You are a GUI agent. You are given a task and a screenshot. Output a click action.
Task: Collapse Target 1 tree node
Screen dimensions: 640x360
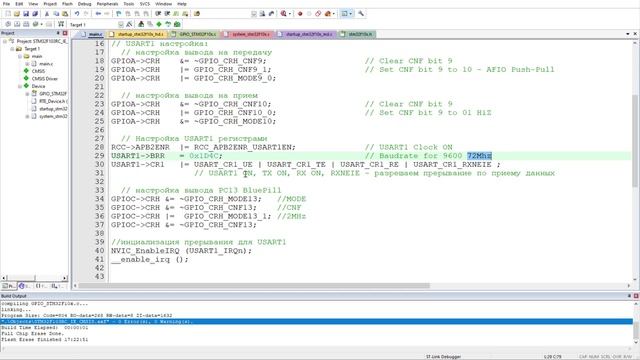pyautogui.click(x=12, y=49)
